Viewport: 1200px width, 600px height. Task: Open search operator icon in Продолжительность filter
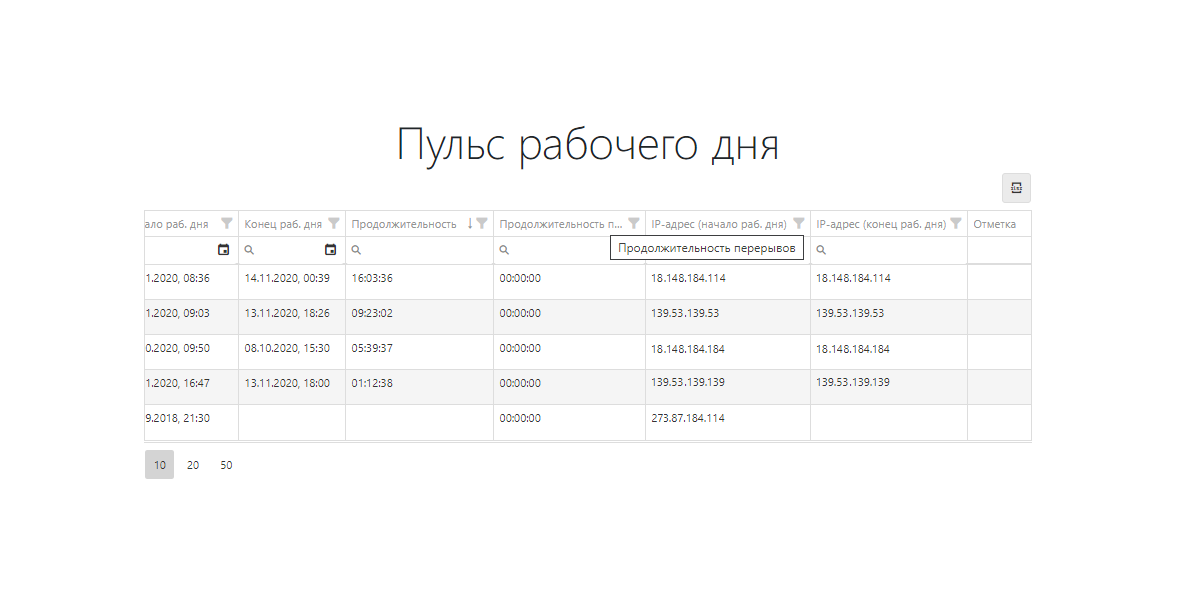pos(356,250)
